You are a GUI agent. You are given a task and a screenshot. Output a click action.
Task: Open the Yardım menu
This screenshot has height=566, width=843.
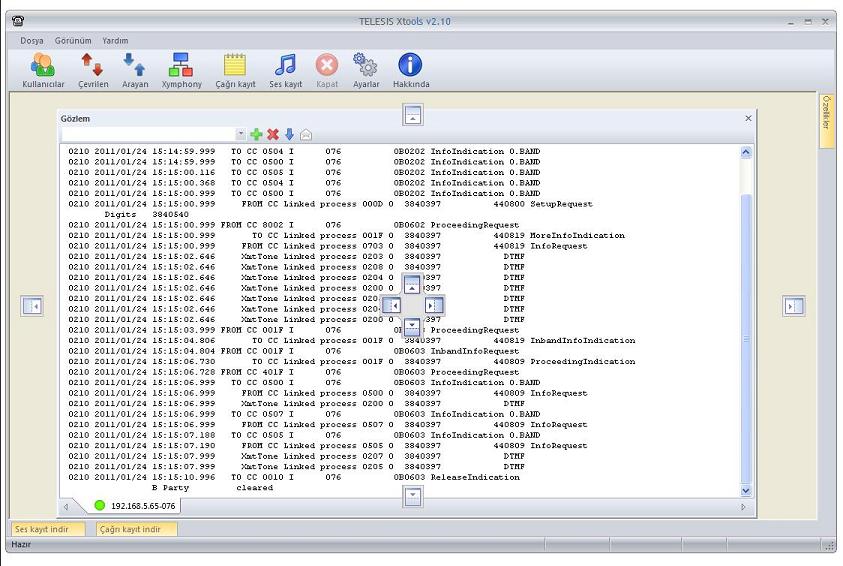pyautogui.click(x=116, y=40)
